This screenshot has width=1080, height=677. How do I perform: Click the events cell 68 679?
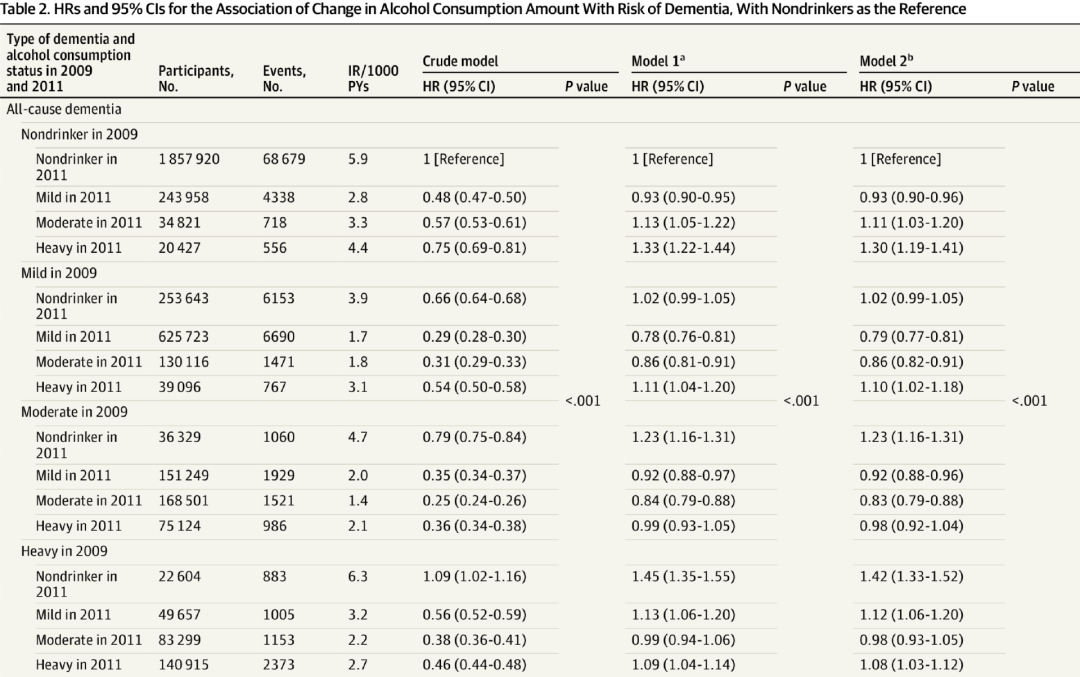pos(284,159)
